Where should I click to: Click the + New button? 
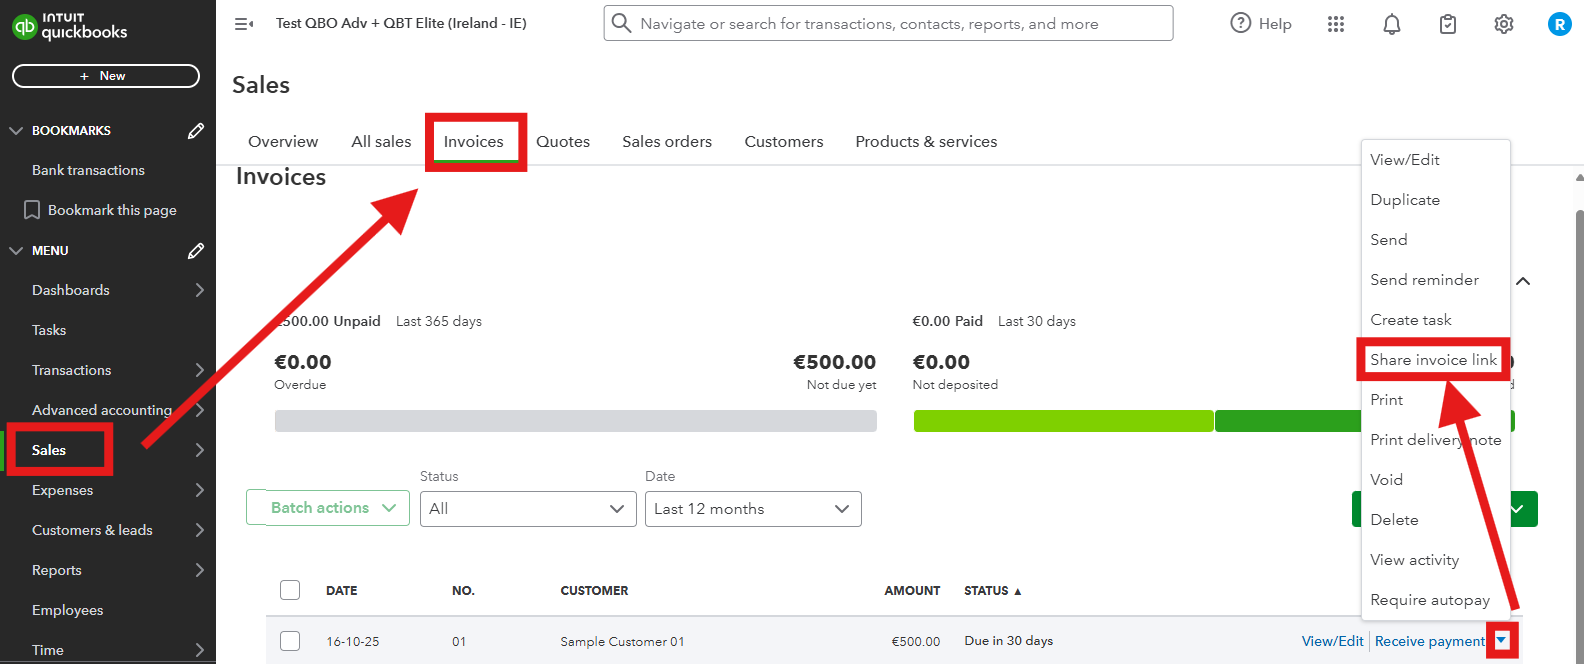106,76
